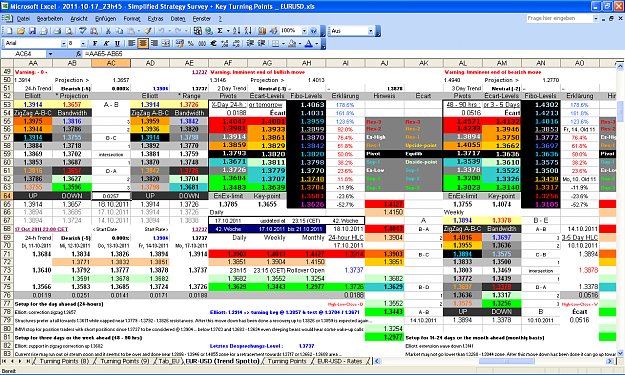Apply Fill Color paint bucket

[x=292, y=43]
